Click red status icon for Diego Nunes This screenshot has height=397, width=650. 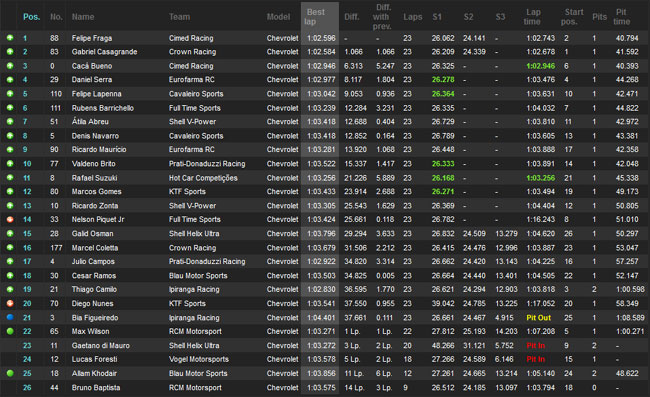10,303
